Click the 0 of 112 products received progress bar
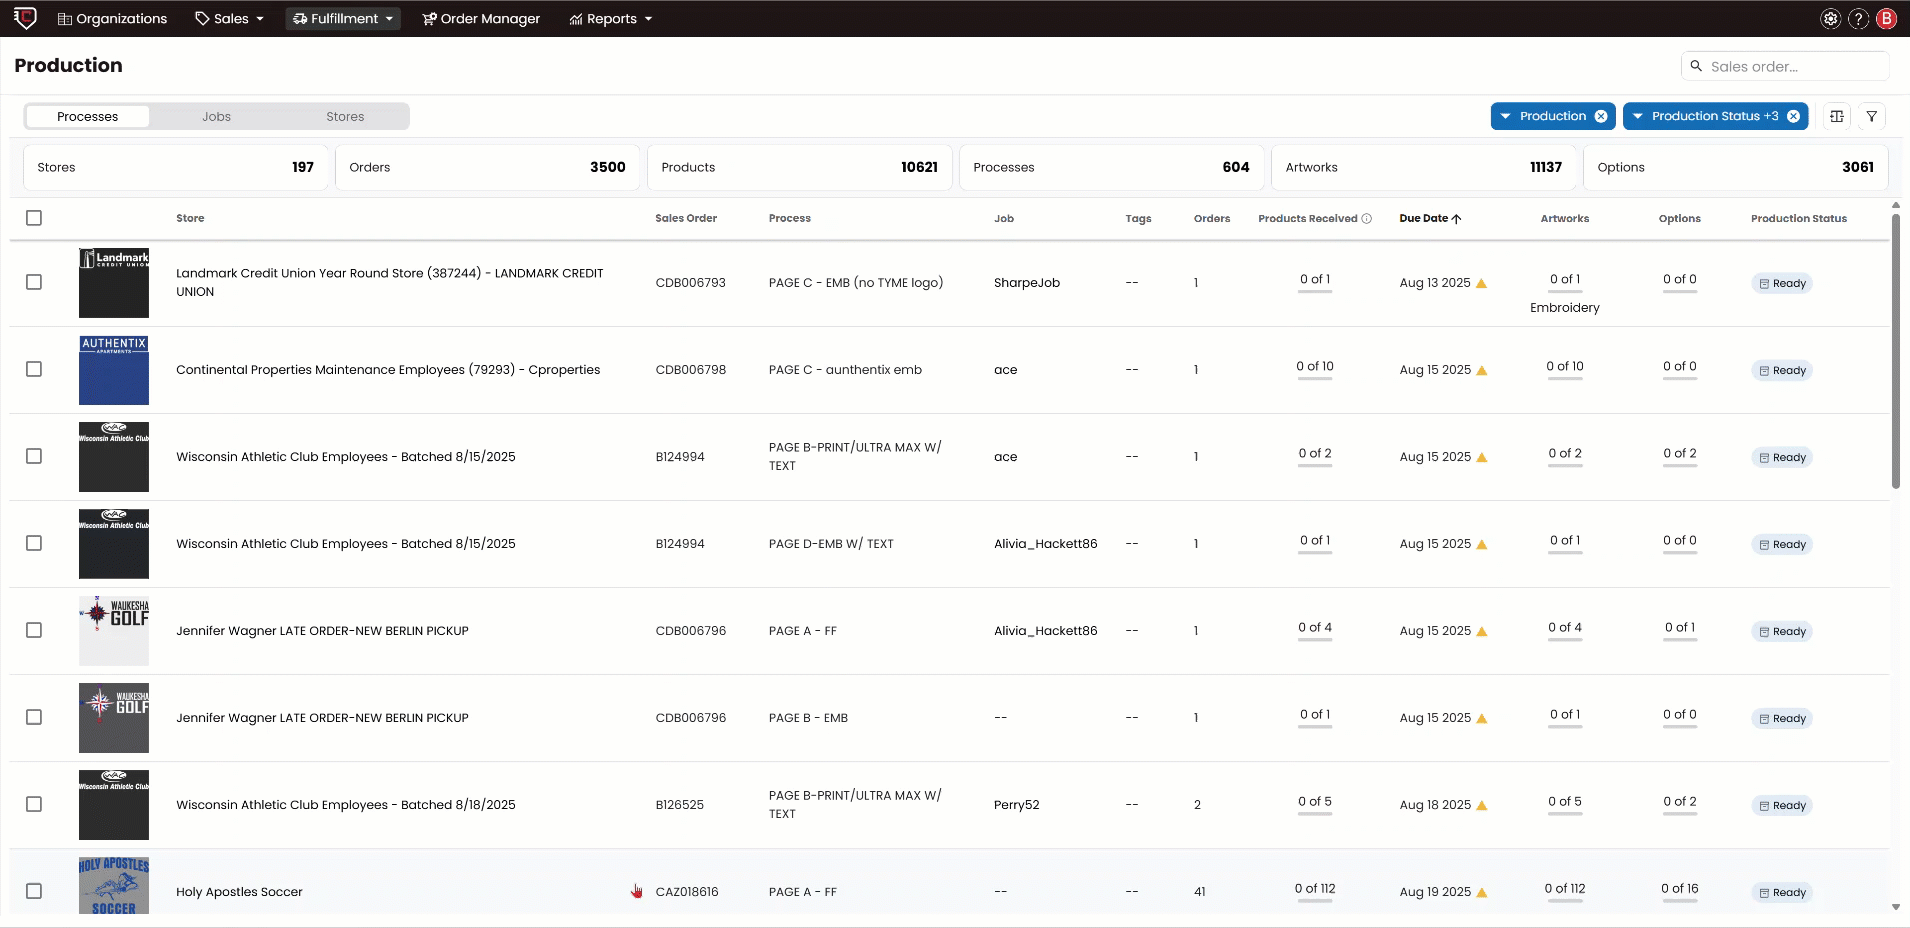Viewport: 1910px width, 928px height. point(1315,891)
